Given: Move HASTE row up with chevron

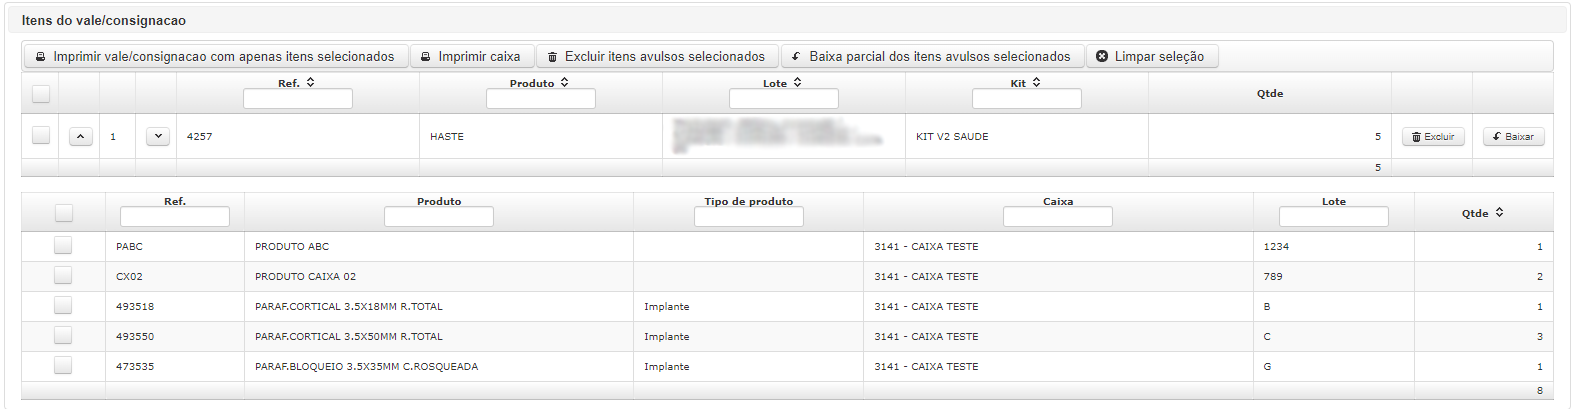Looking at the screenshot, I should click(x=81, y=137).
